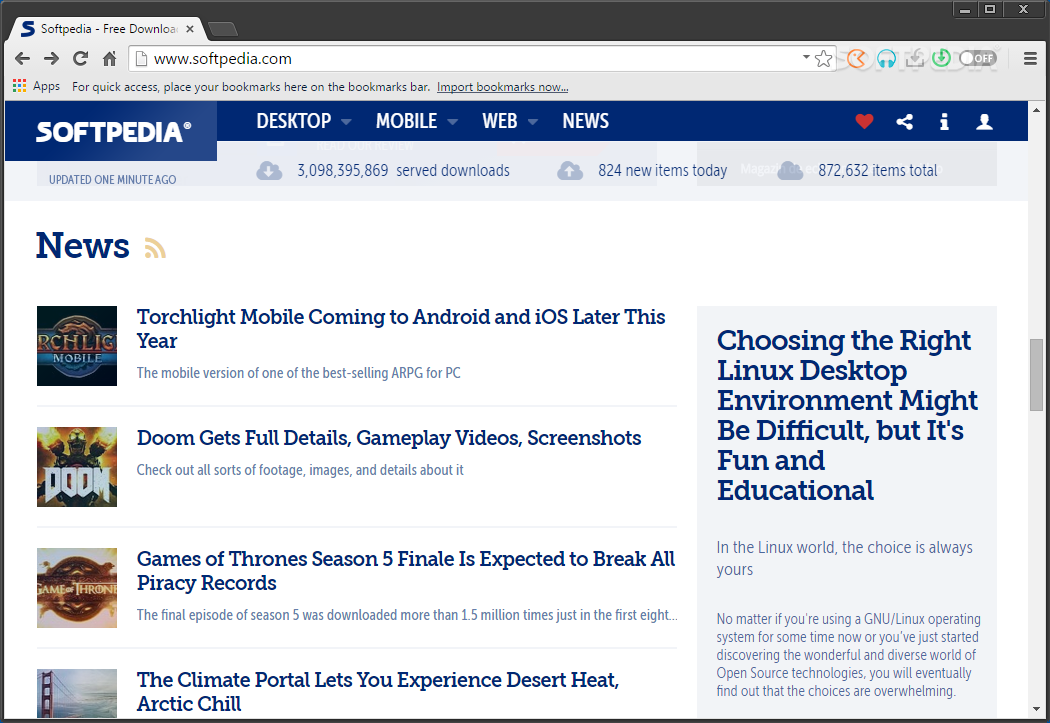Open Games of Thrones Season 5 Finale article
Image resolution: width=1050 pixels, height=723 pixels.
[x=406, y=570]
